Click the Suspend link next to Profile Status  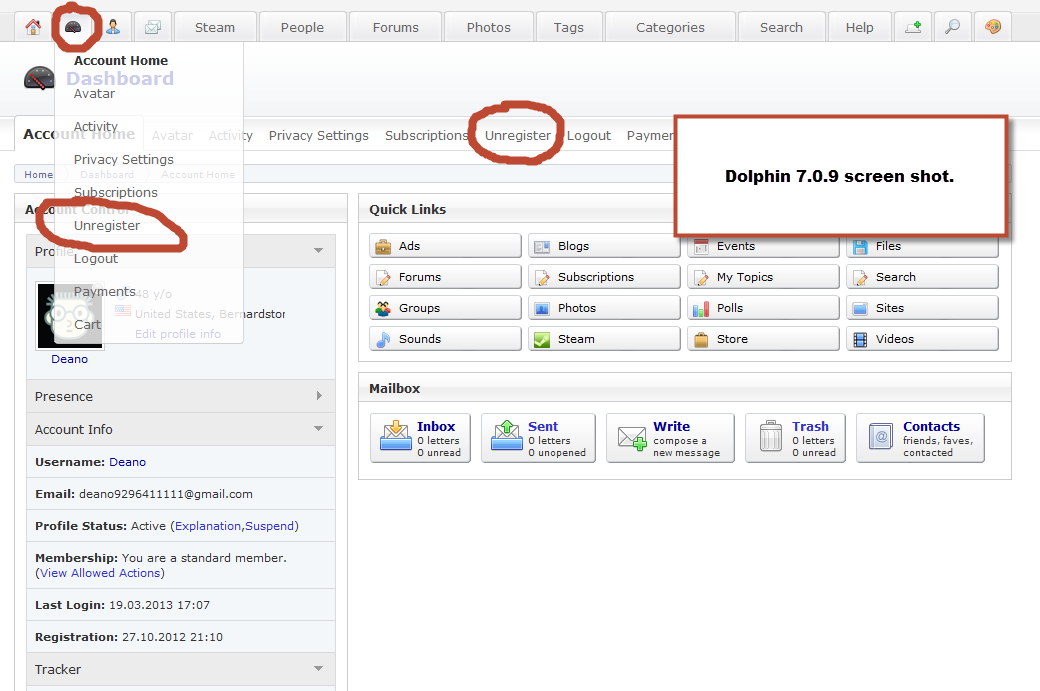[x=269, y=526]
